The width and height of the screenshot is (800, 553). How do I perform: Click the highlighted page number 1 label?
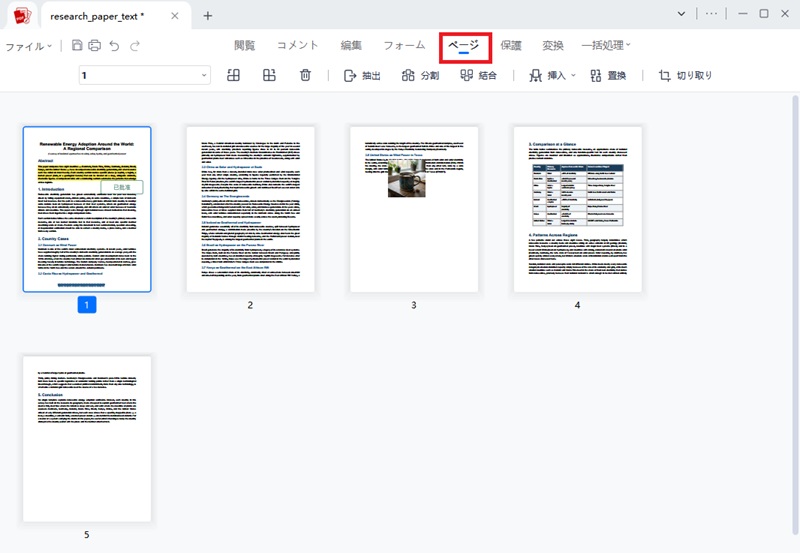[87, 305]
